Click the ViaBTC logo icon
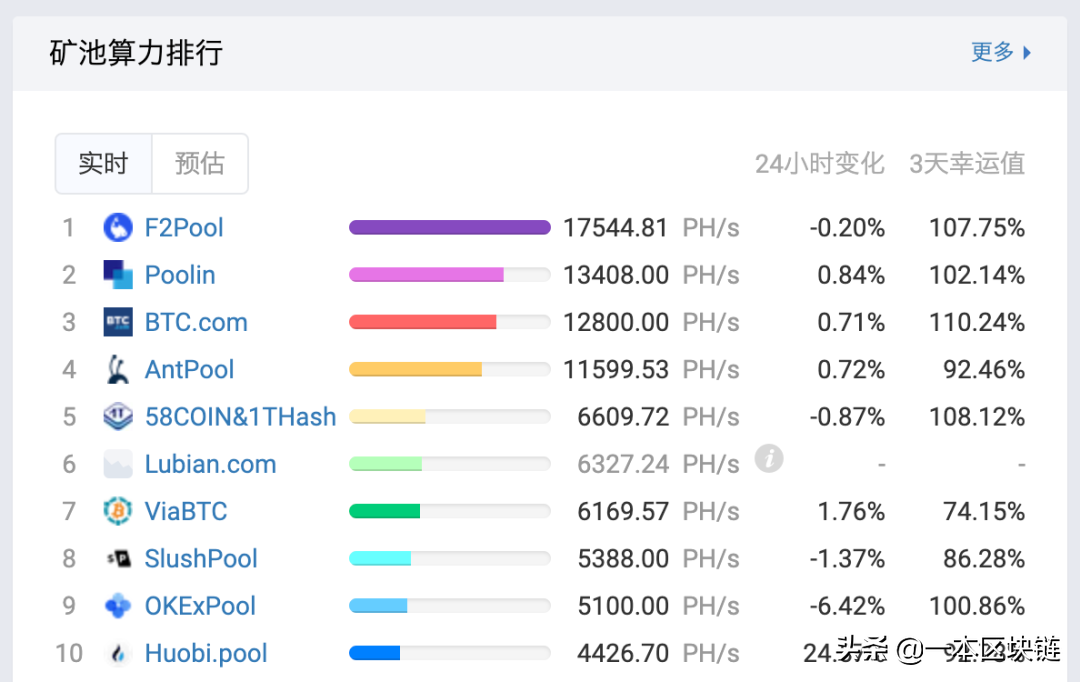This screenshot has width=1080, height=682. 118,512
